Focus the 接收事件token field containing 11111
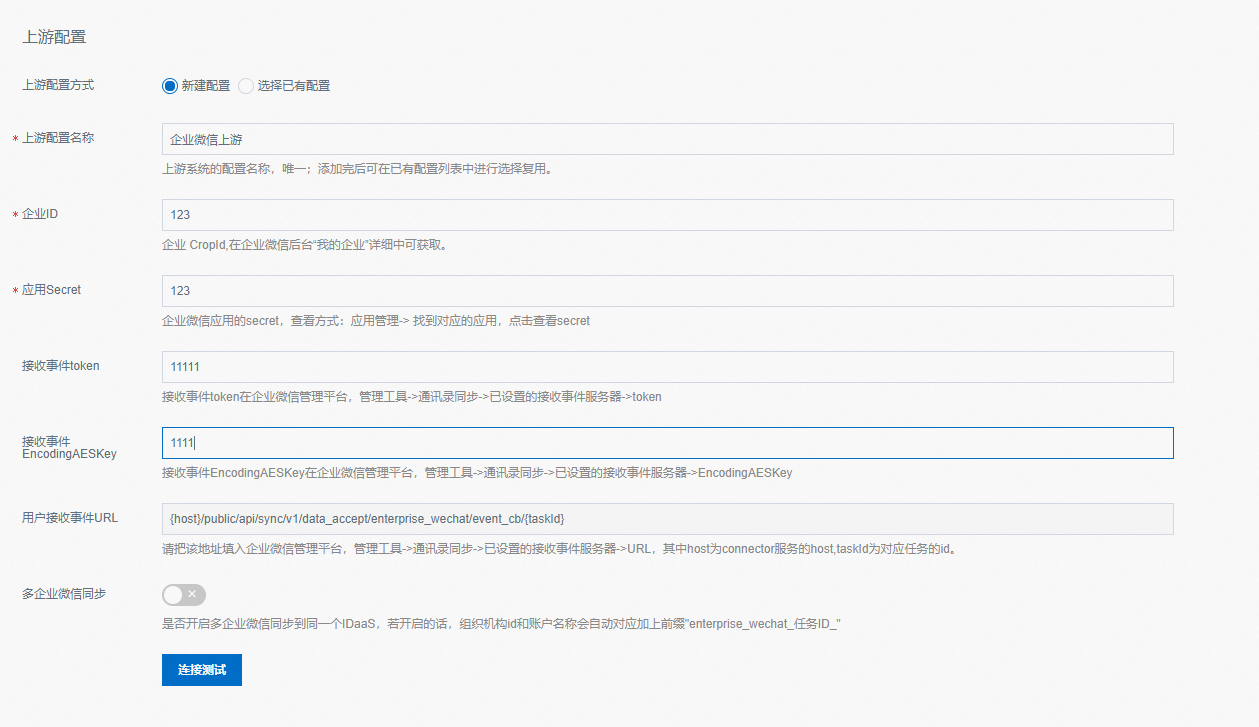 [x=667, y=367]
